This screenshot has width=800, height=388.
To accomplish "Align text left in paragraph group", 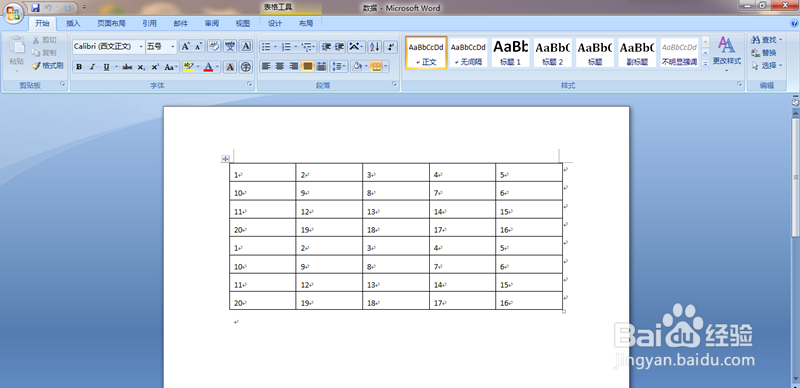I will tap(266, 66).
